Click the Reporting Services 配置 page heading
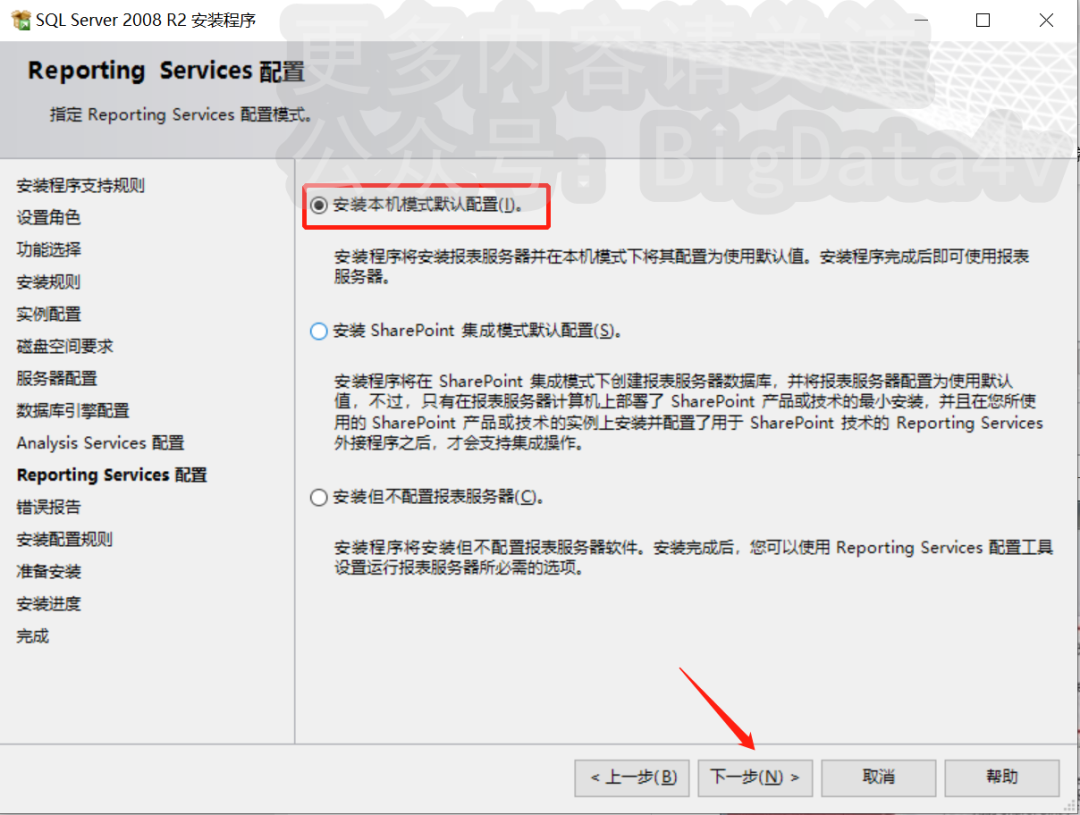1080x815 pixels. 166,71
